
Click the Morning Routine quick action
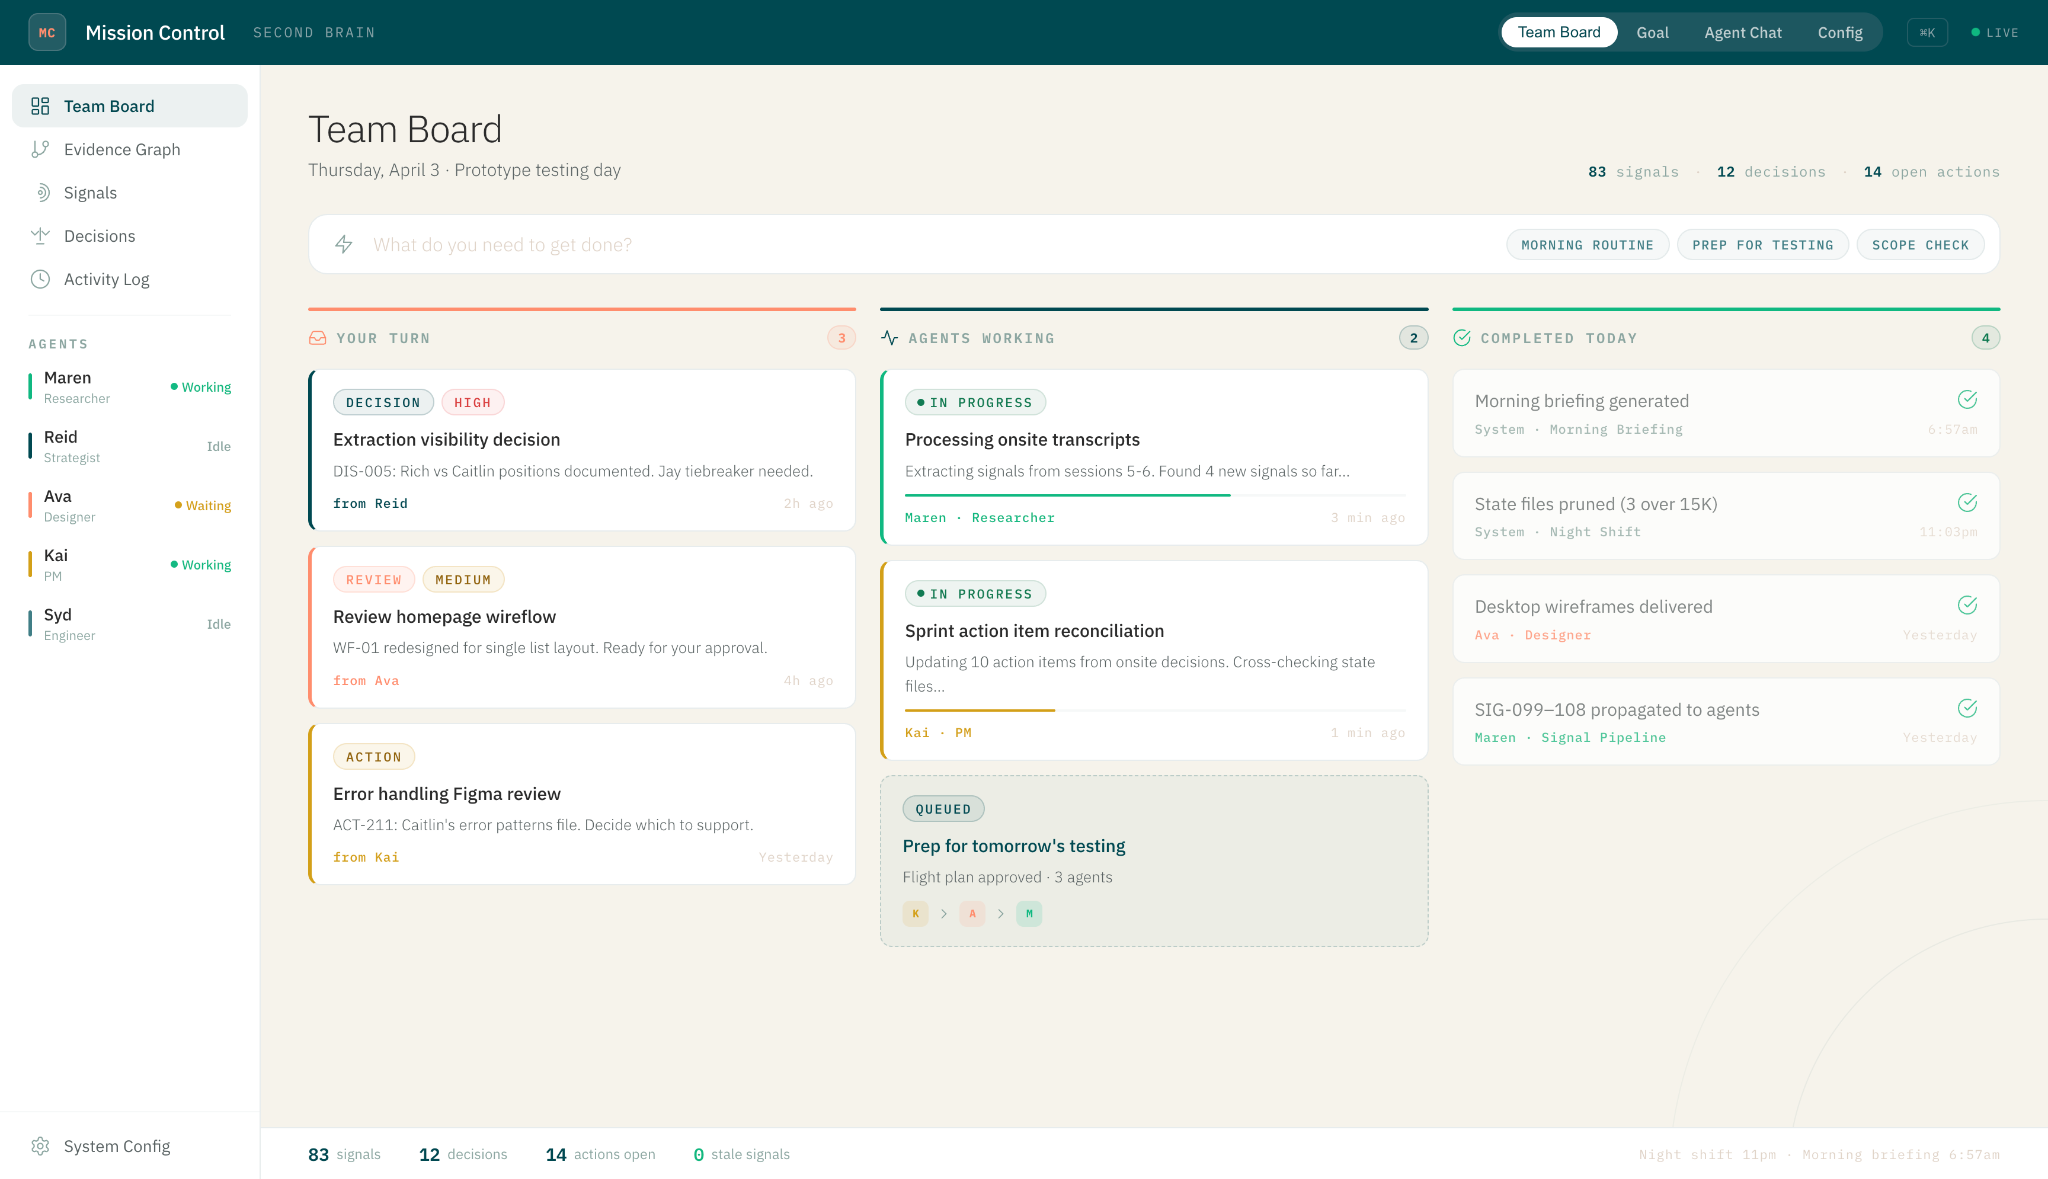click(1587, 245)
